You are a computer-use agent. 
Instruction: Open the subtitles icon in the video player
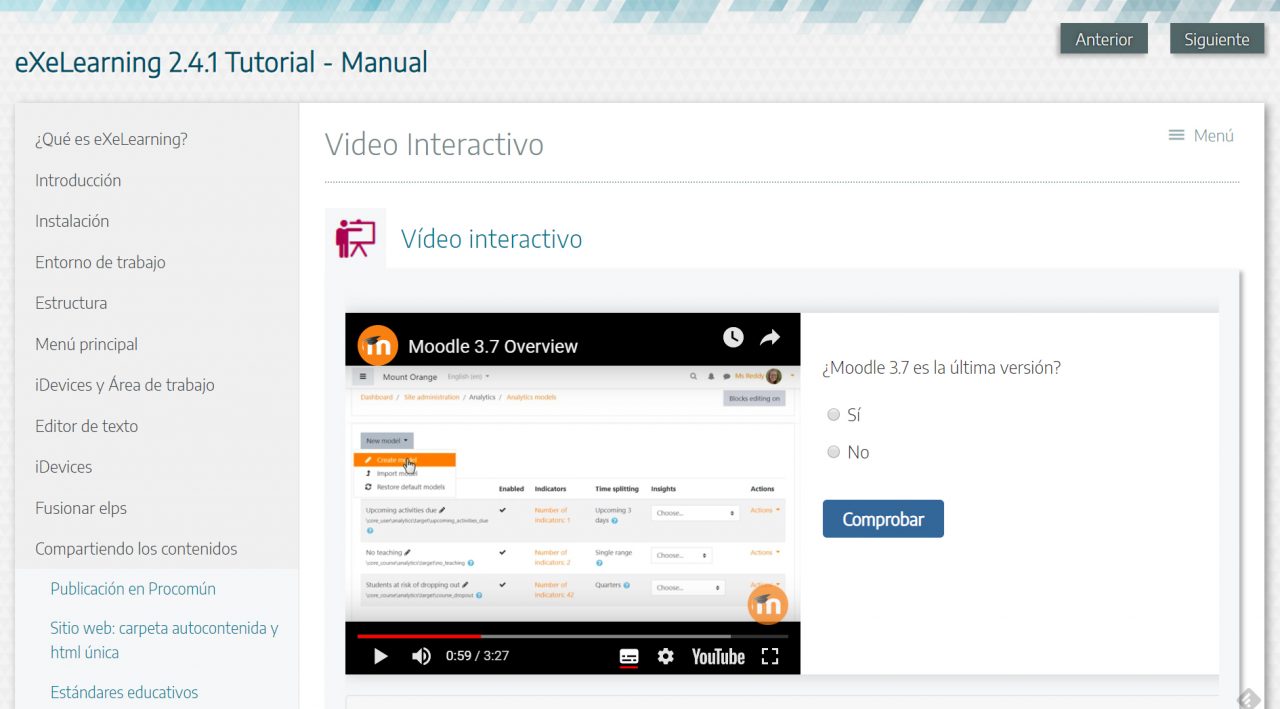pos(629,657)
